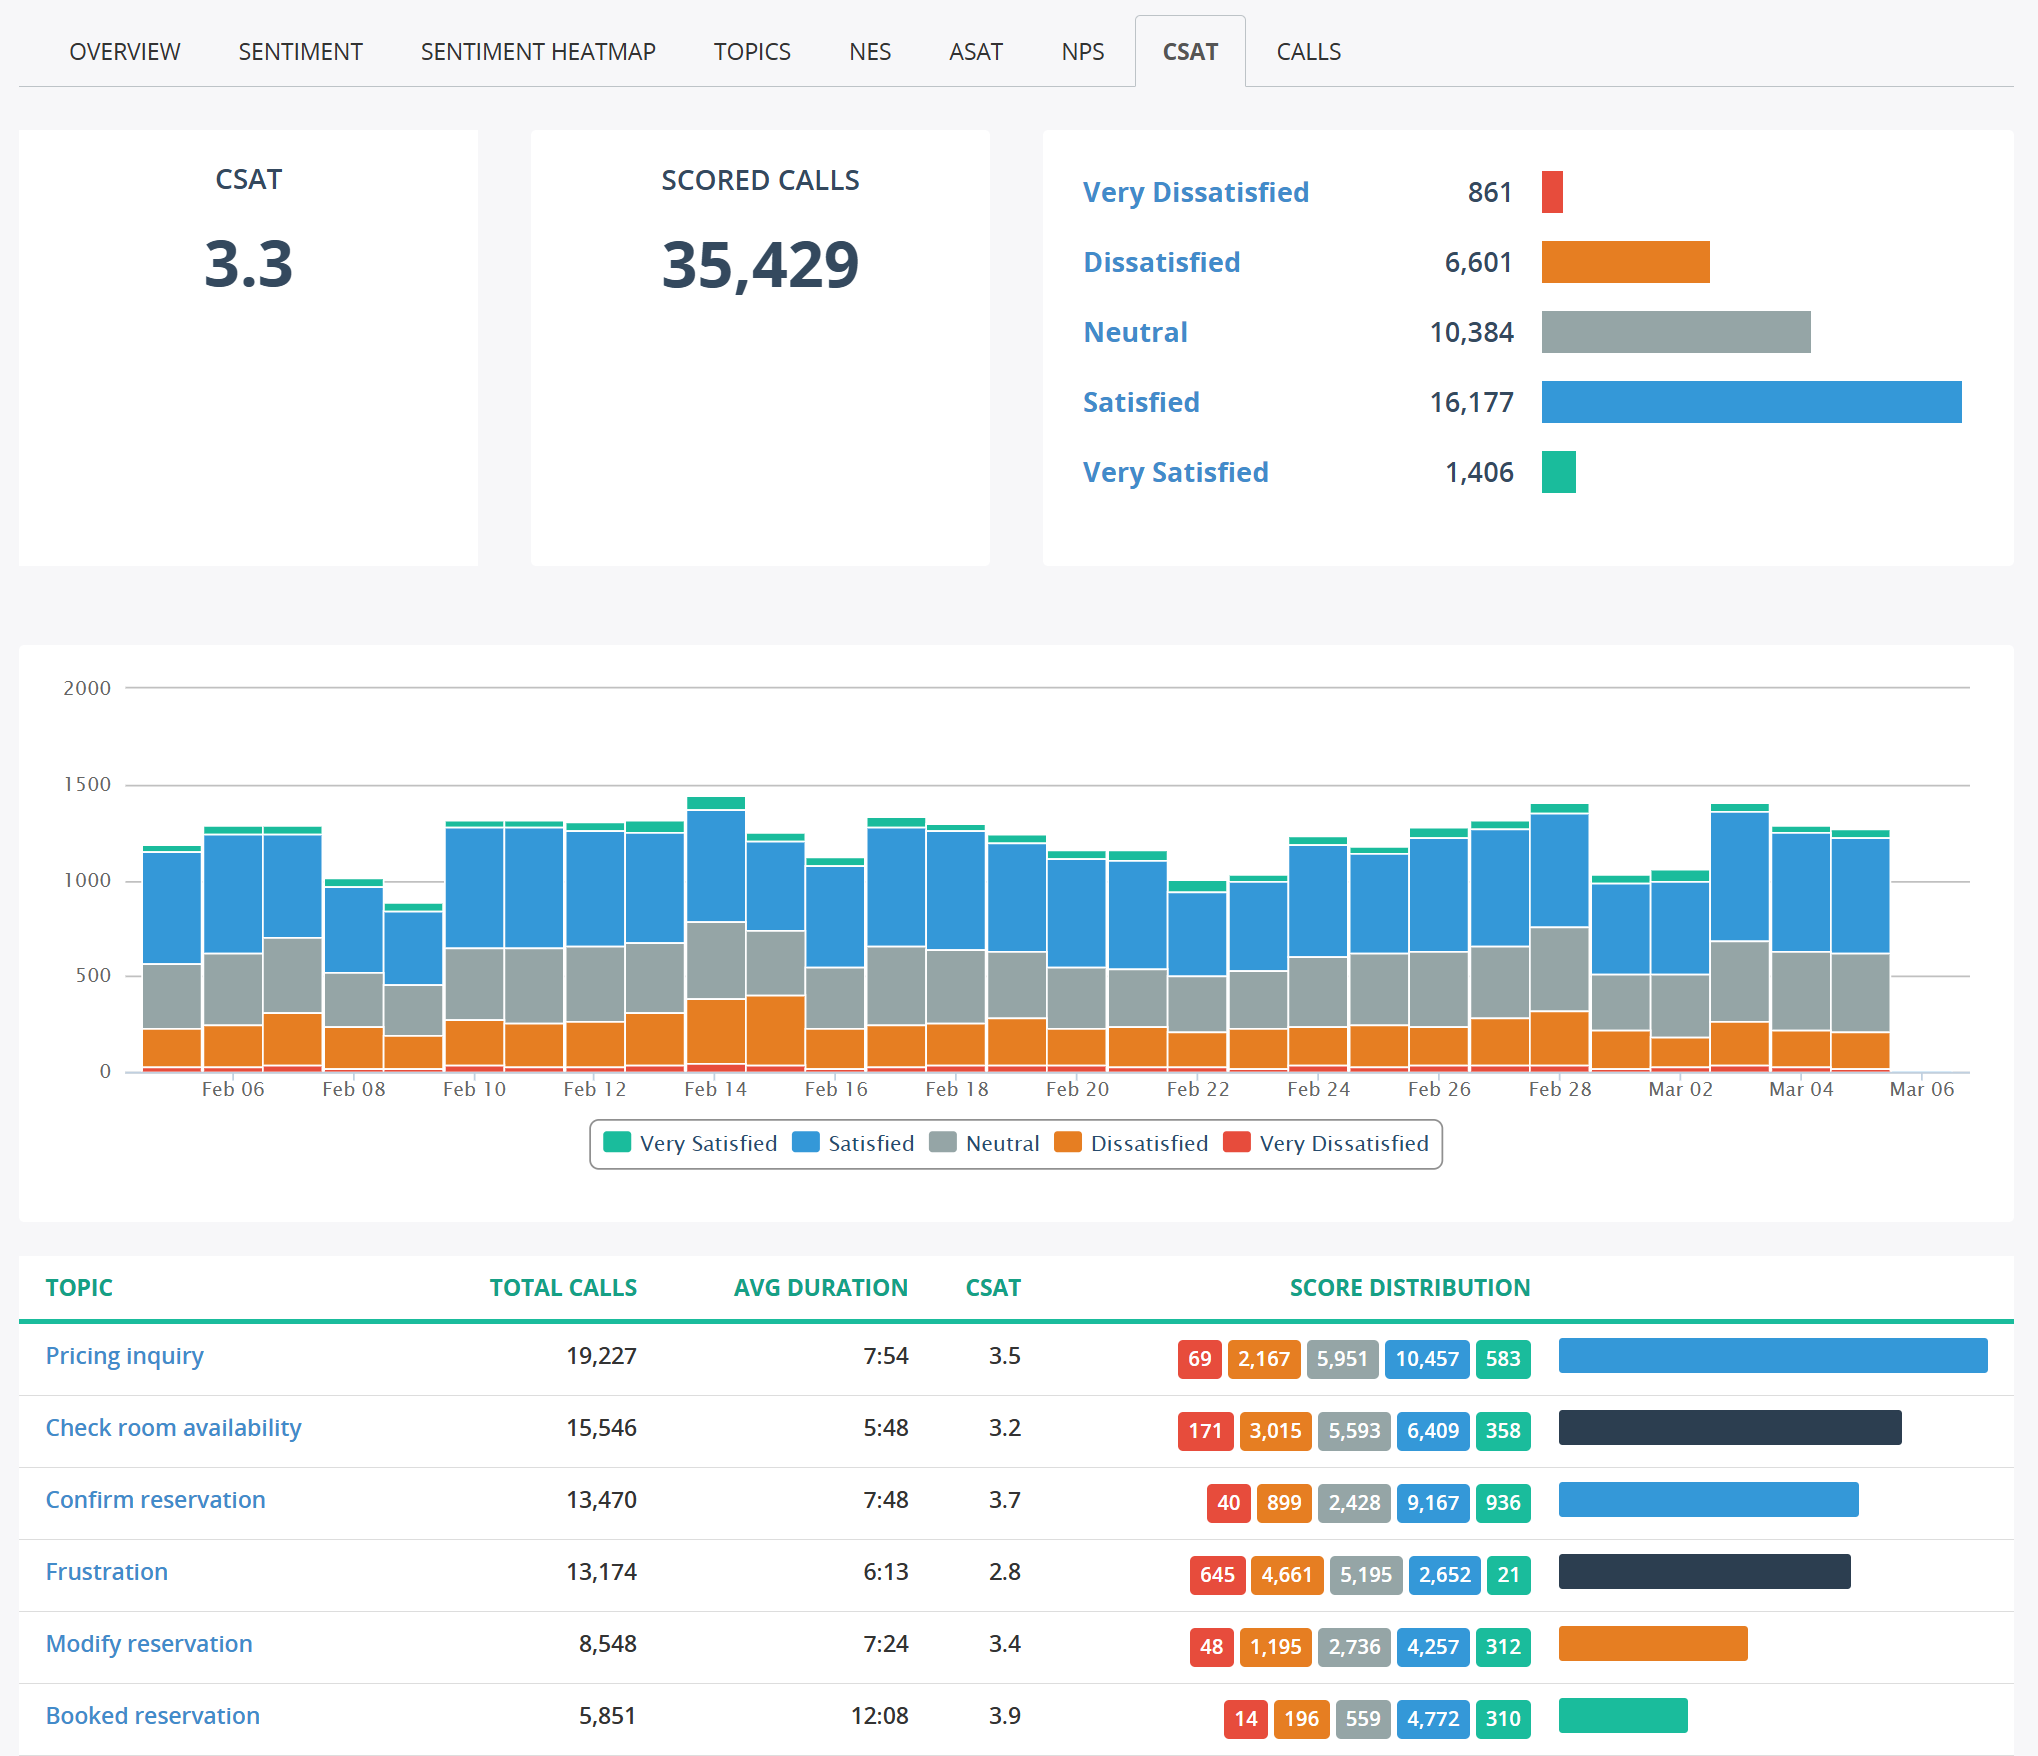The height and width of the screenshot is (1756, 2038).
Task: Open the OVERVIEW tab
Action: [x=125, y=52]
